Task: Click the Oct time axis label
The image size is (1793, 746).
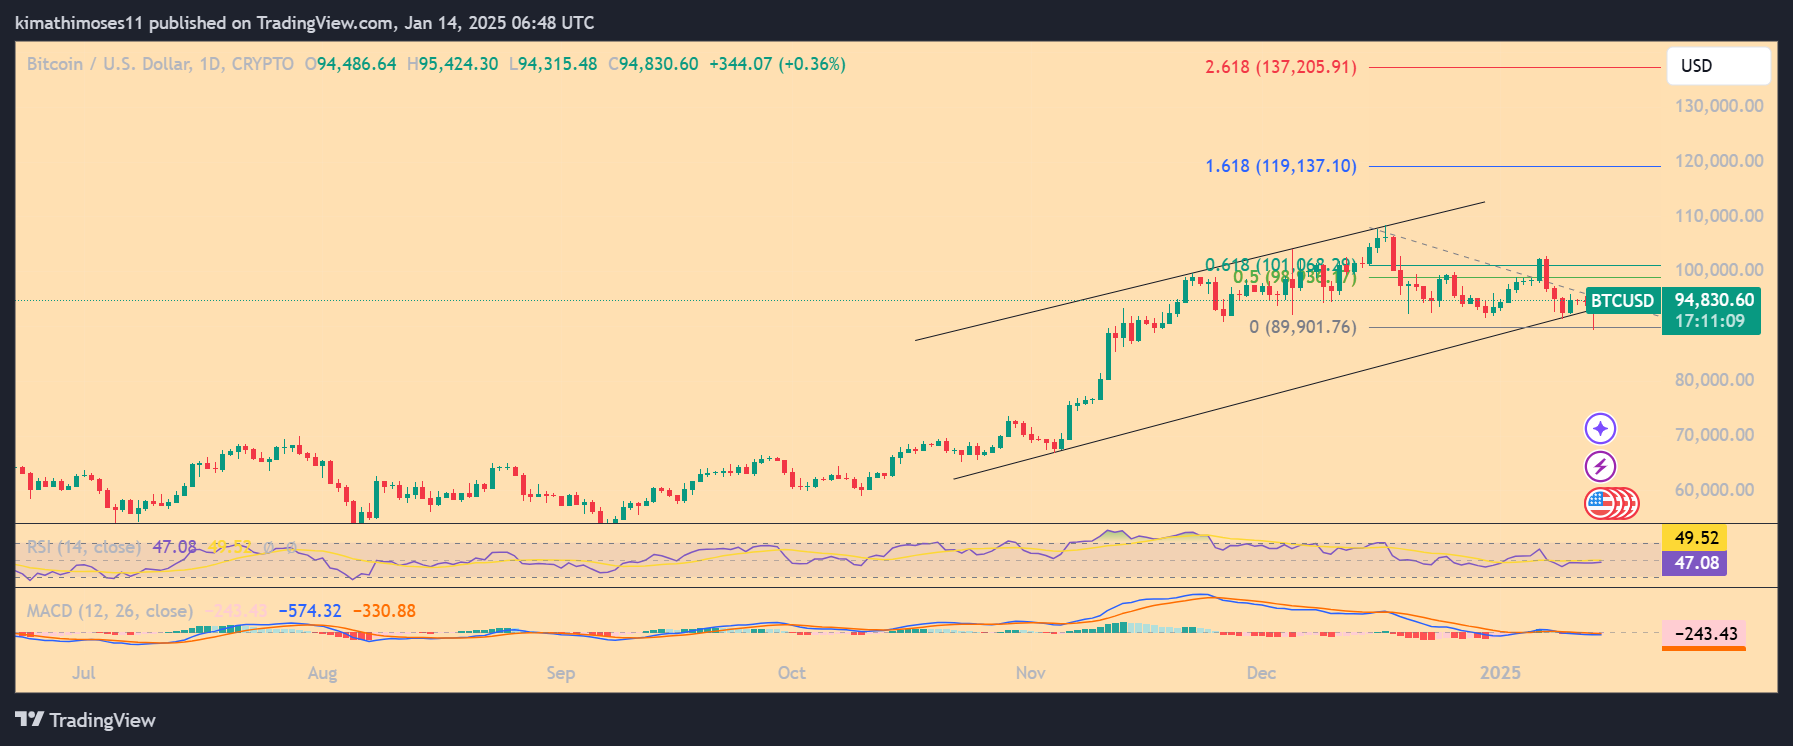Action: point(792,673)
